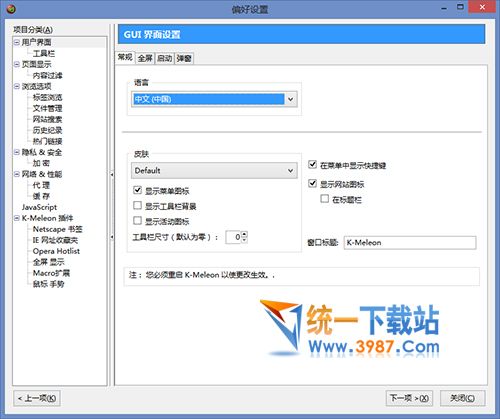Screen dimensions: 500x419
Task: Select 历史纪录 in category tree
Action: 48,130
